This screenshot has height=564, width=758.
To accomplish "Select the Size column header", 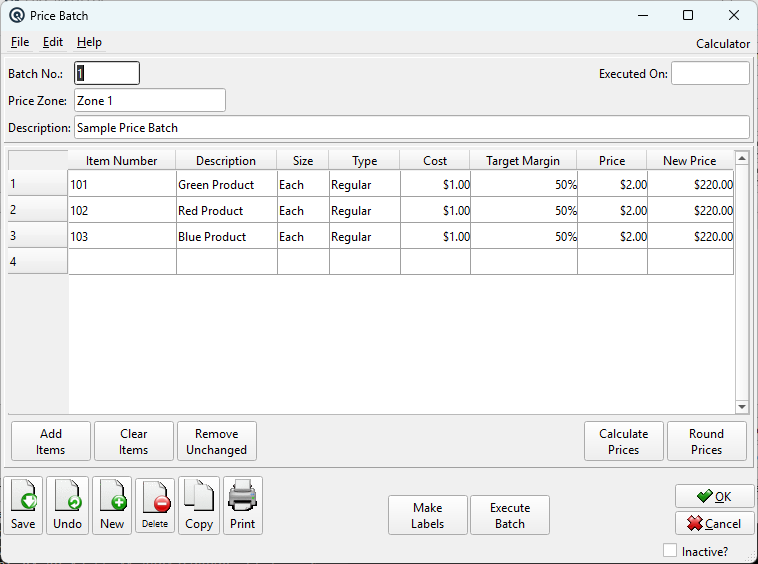I will coord(303,160).
